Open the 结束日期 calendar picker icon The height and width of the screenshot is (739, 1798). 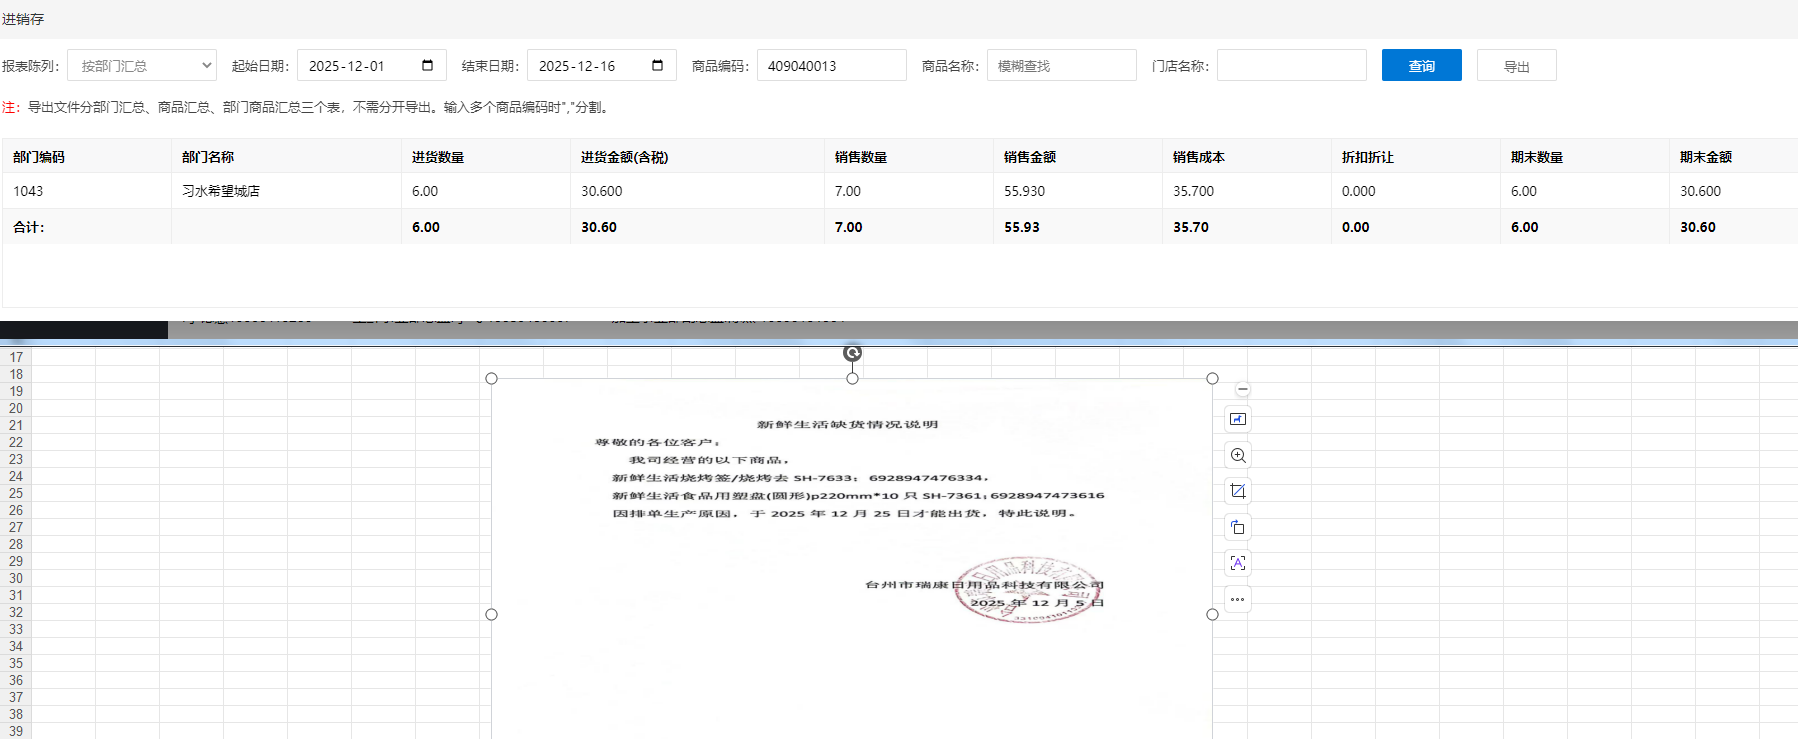[657, 66]
